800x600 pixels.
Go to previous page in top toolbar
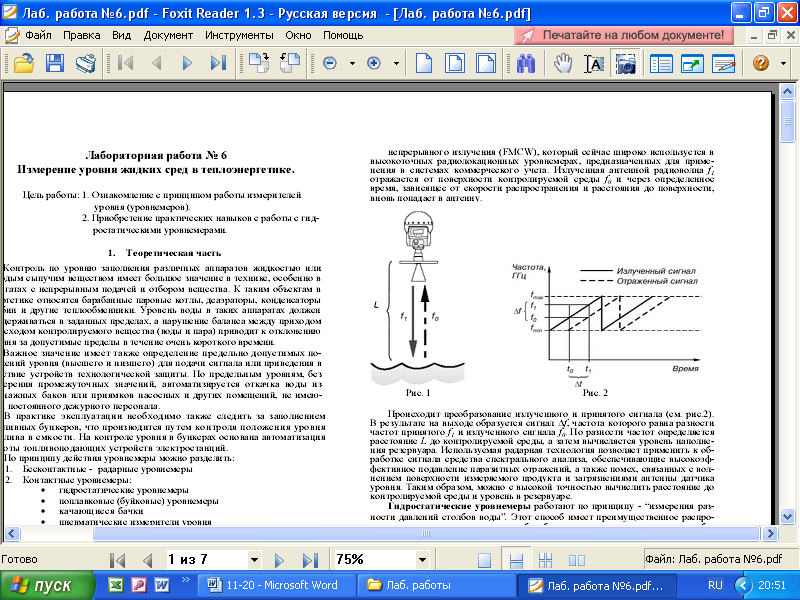pyautogui.click(x=157, y=64)
